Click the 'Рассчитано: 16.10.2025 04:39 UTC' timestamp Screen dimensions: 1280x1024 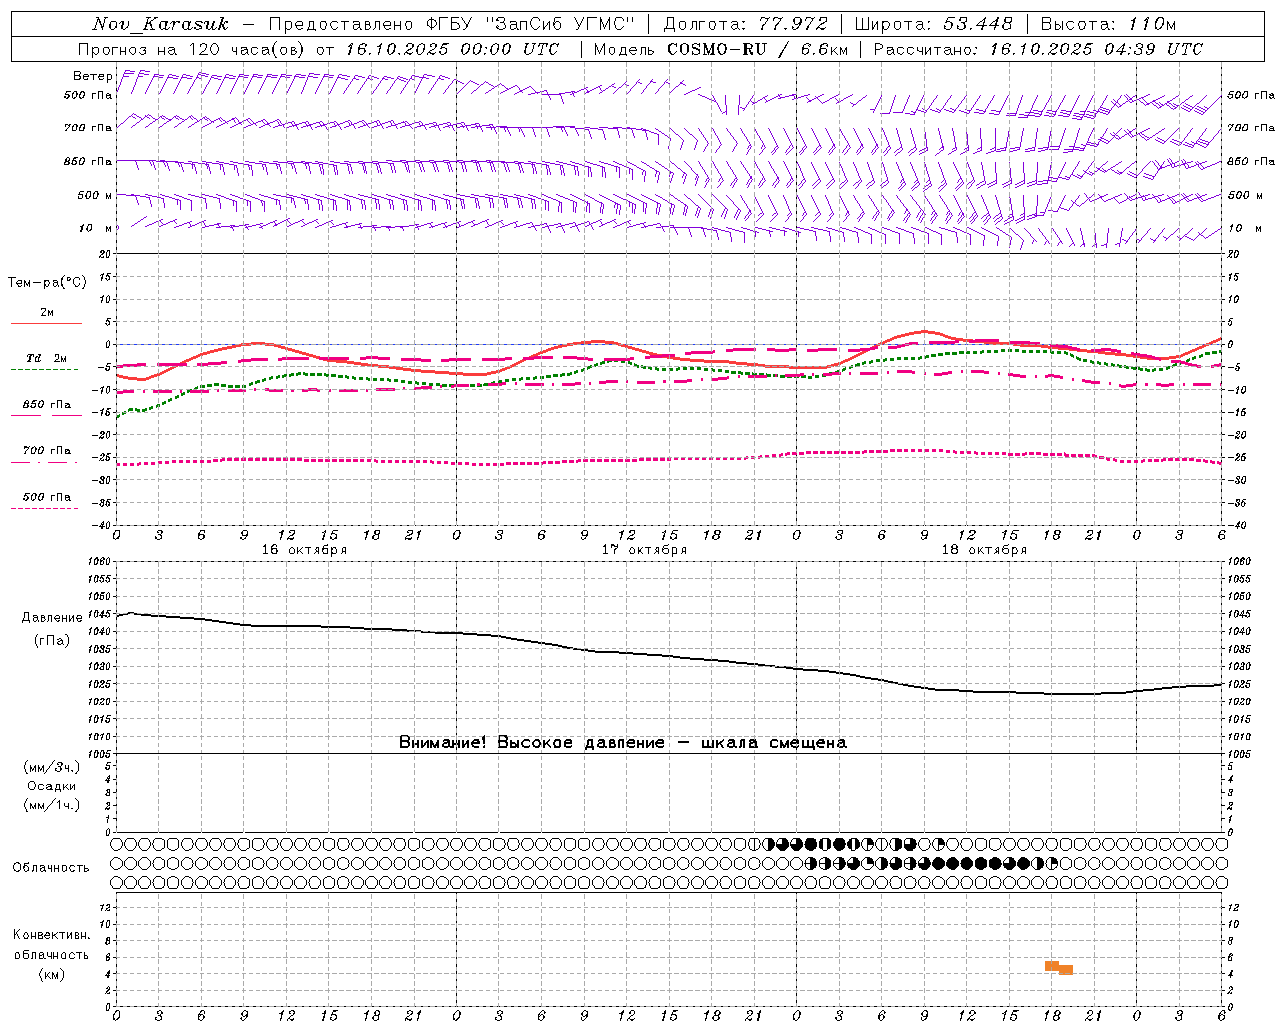tap(1038, 49)
